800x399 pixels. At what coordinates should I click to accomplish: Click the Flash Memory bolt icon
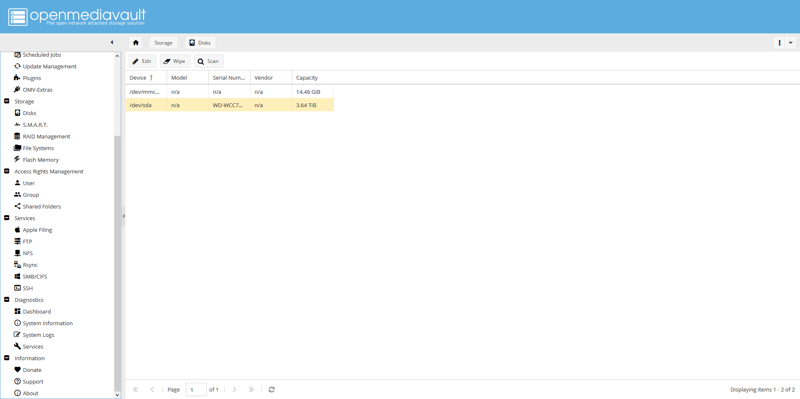pos(17,160)
